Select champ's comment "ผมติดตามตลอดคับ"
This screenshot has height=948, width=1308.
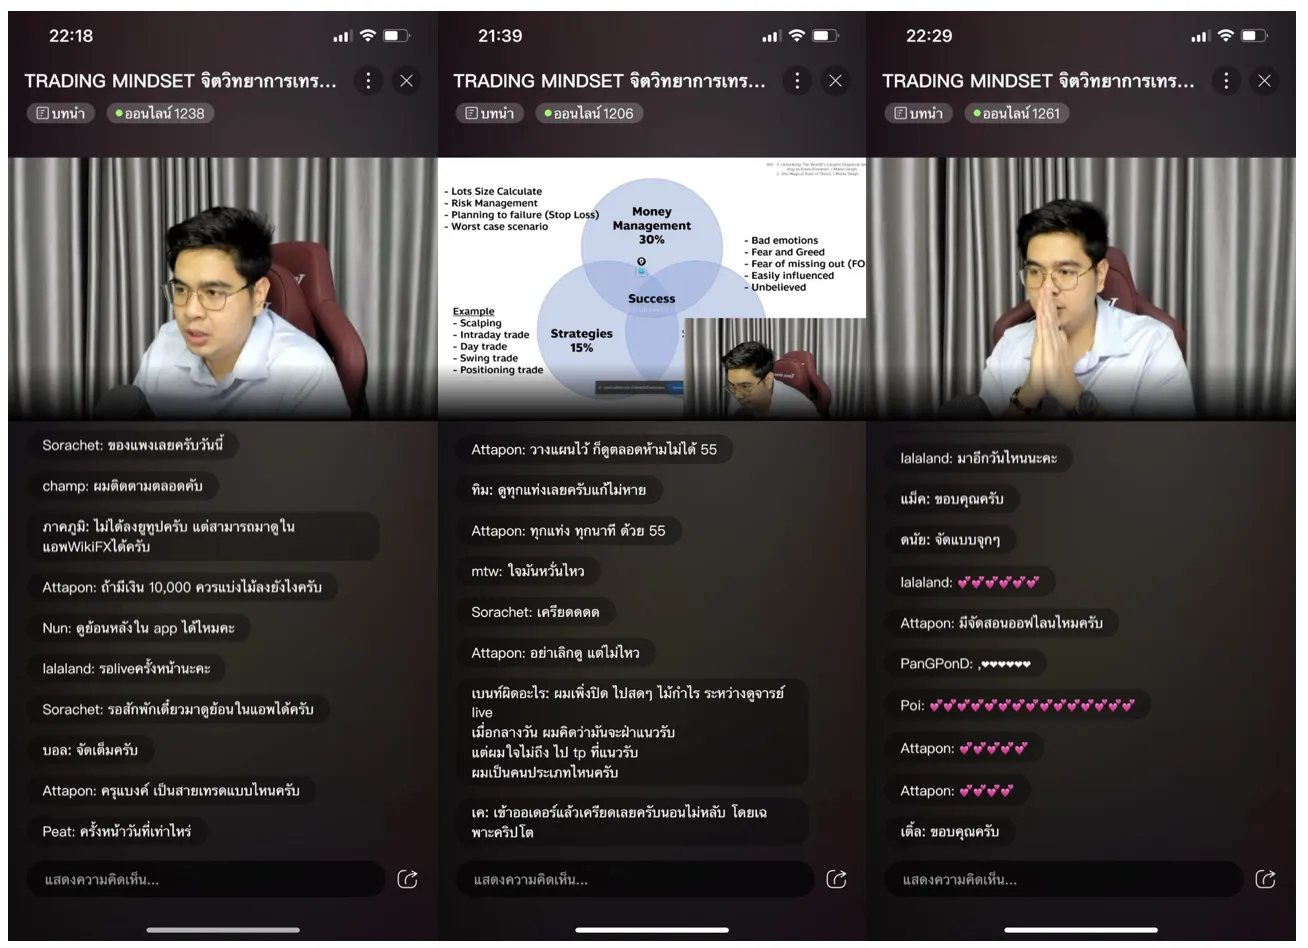point(122,486)
